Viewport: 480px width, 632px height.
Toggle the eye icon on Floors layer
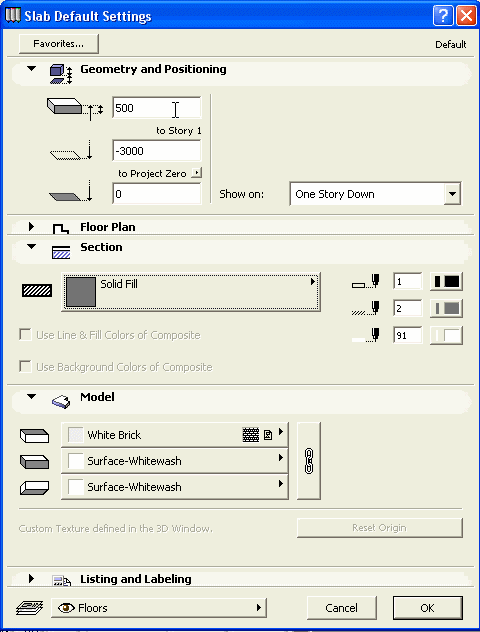pyautogui.click(x=66, y=607)
